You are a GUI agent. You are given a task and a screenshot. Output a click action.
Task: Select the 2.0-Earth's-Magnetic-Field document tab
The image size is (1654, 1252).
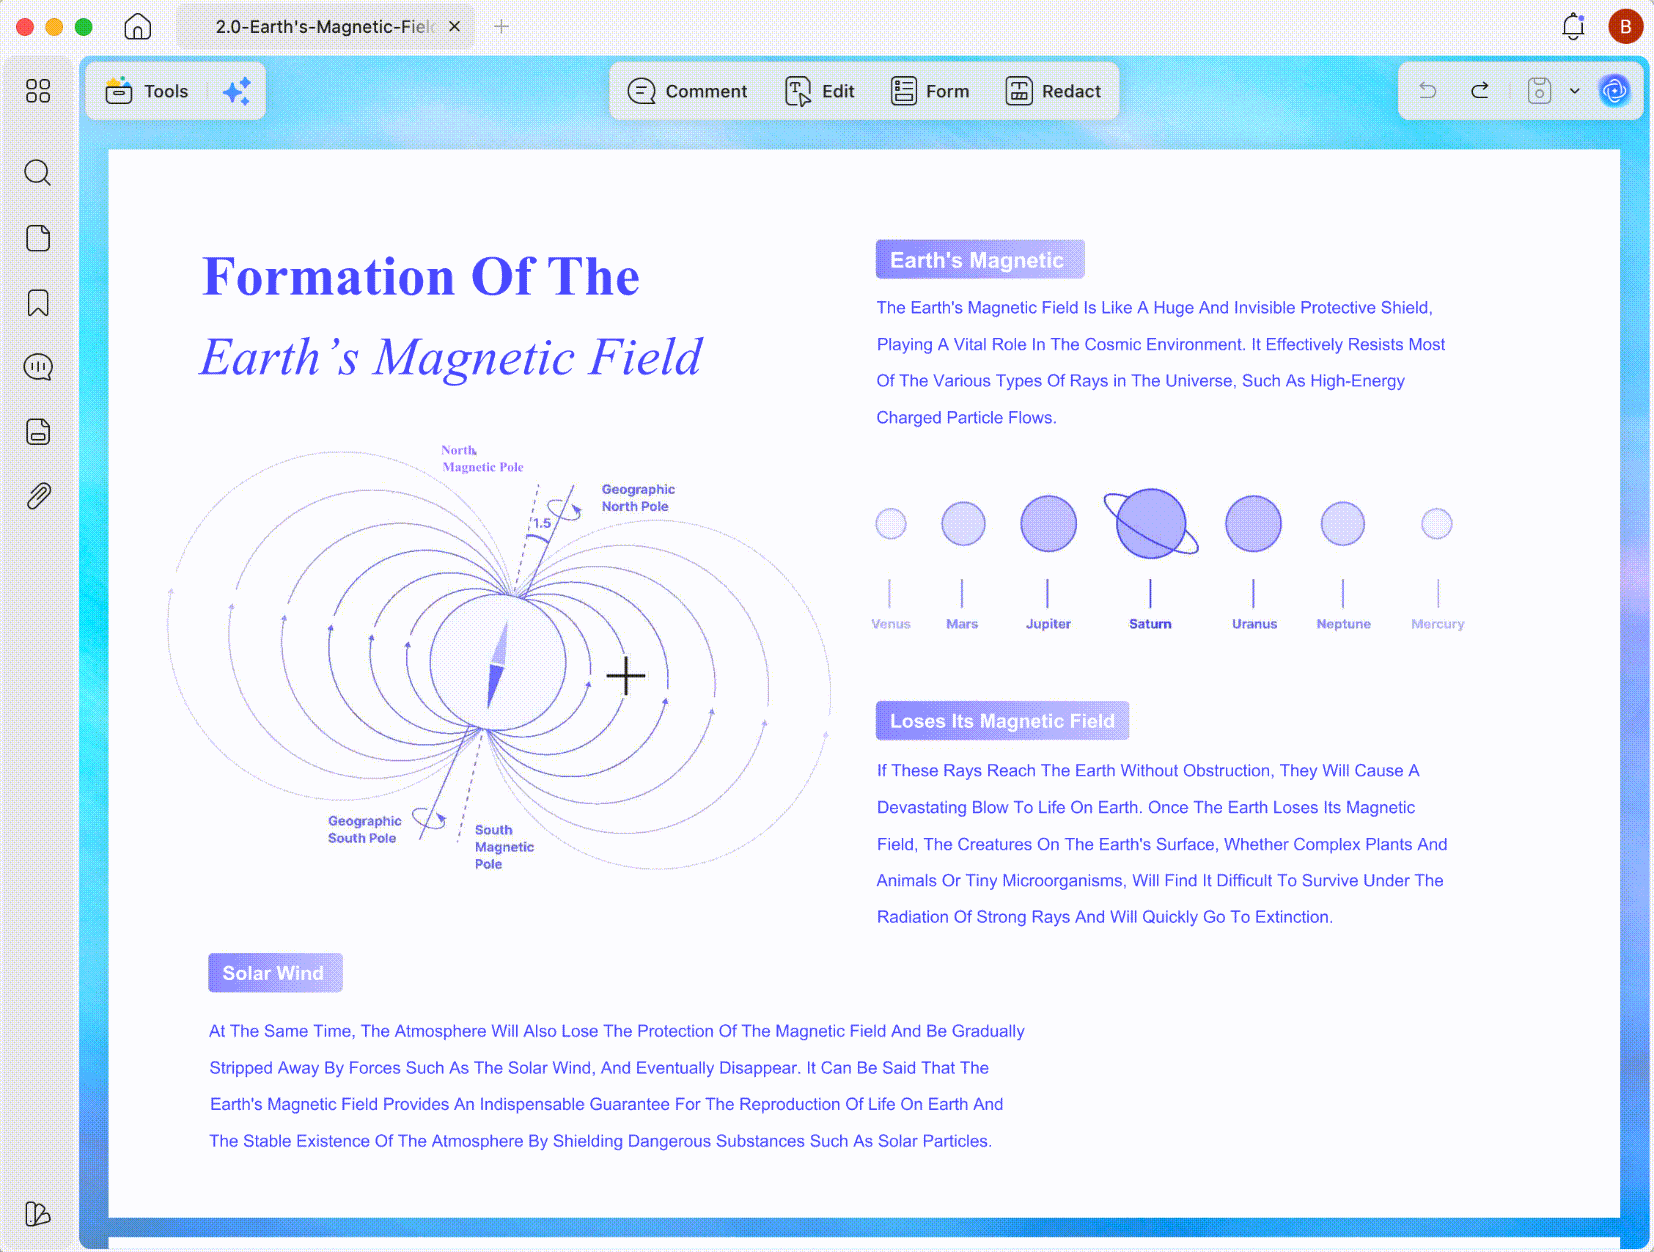(324, 27)
